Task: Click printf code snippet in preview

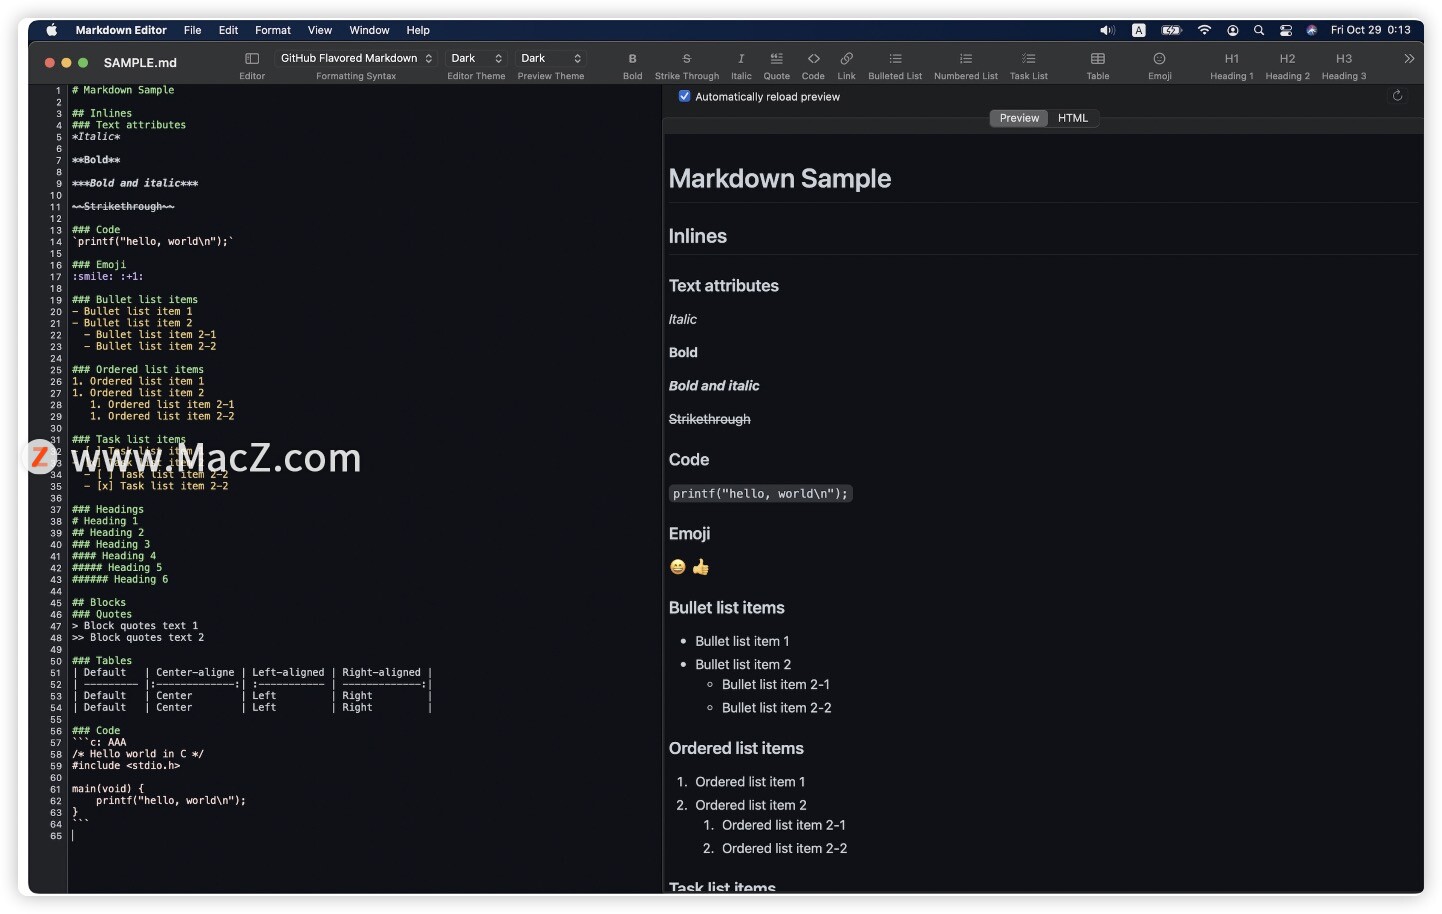Action: (x=761, y=494)
